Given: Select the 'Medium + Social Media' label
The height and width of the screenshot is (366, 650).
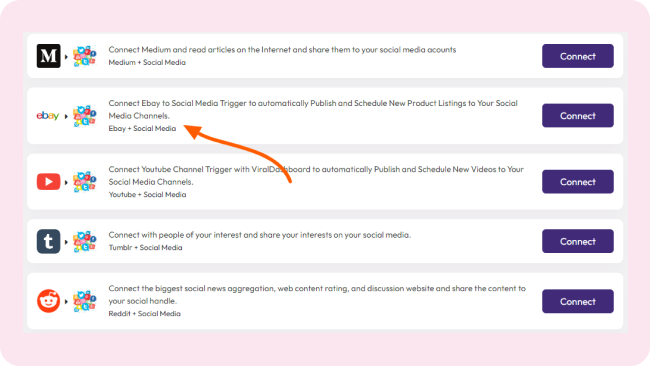Looking at the screenshot, I should (147, 63).
